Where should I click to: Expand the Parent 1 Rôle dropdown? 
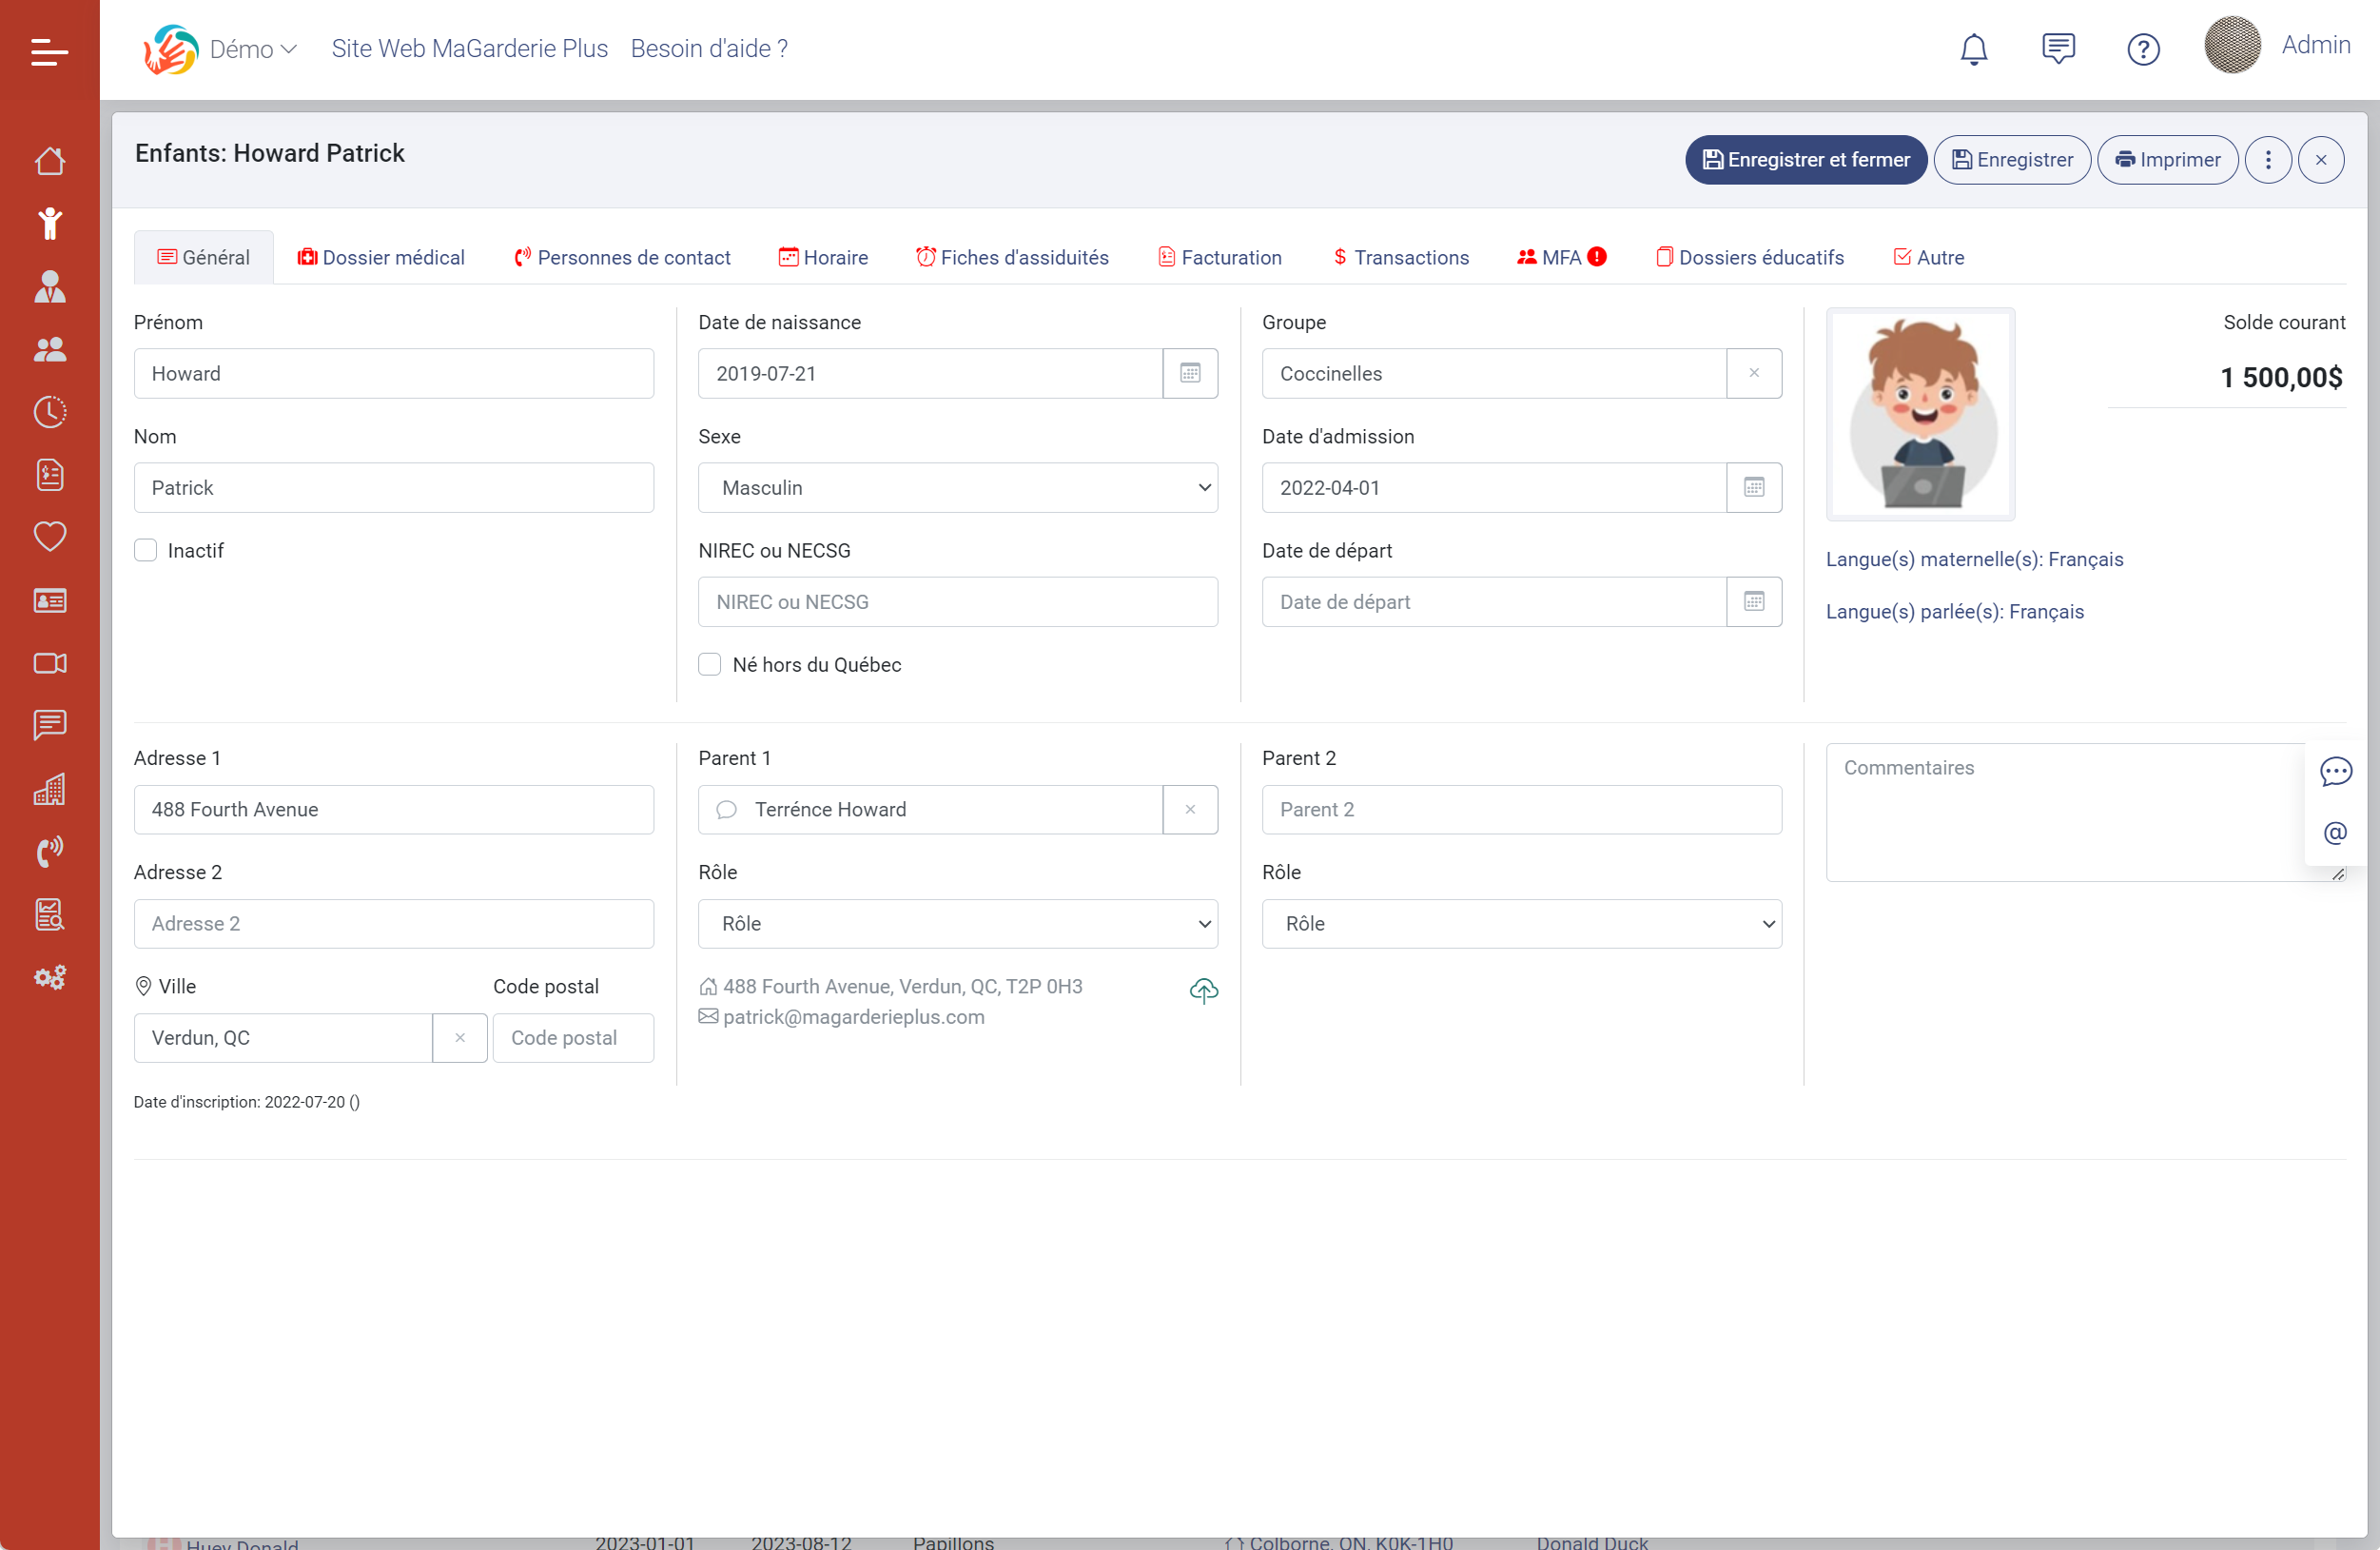tap(957, 923)
